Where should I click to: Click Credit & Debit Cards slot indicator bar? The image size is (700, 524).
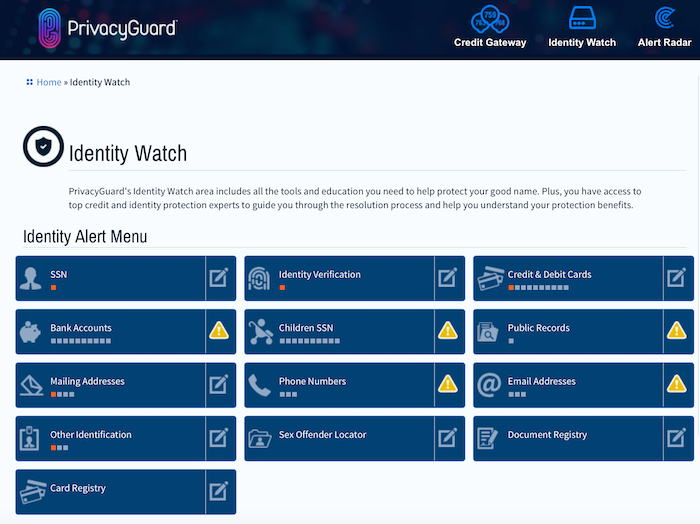tap(538, 287)
